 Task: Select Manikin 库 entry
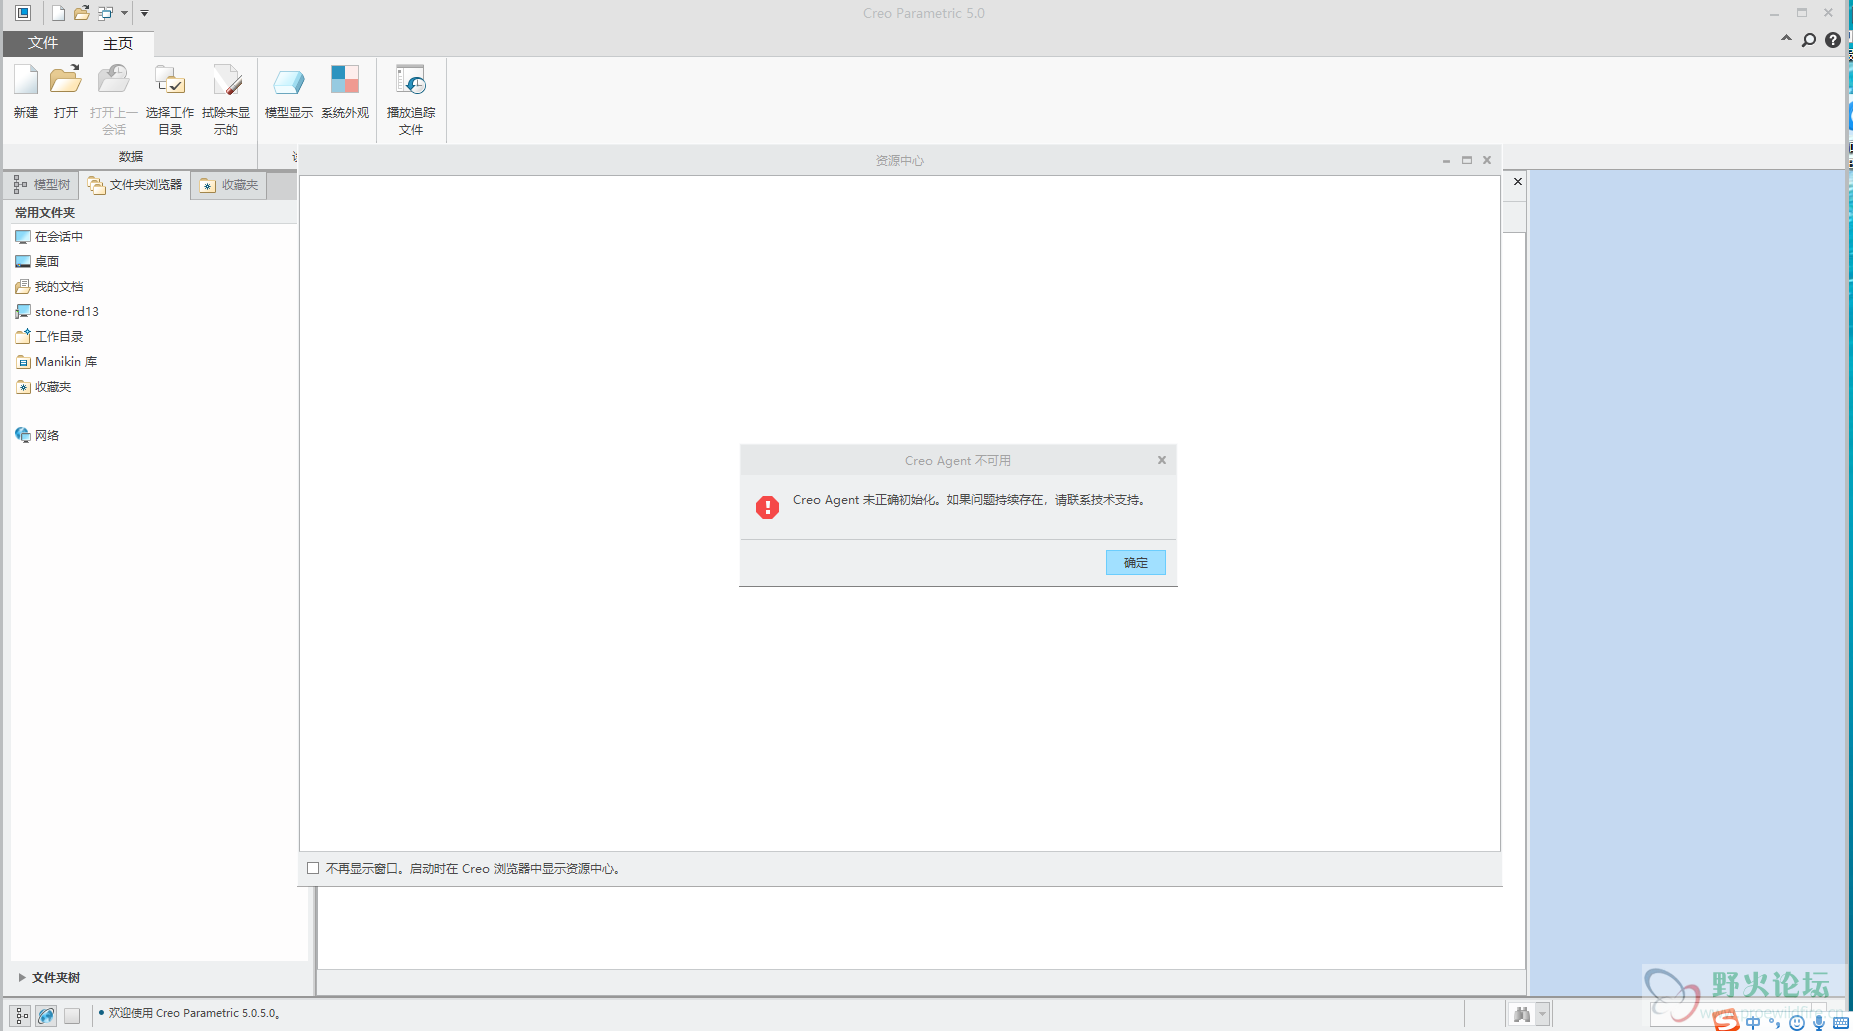(x=56, y=362)
